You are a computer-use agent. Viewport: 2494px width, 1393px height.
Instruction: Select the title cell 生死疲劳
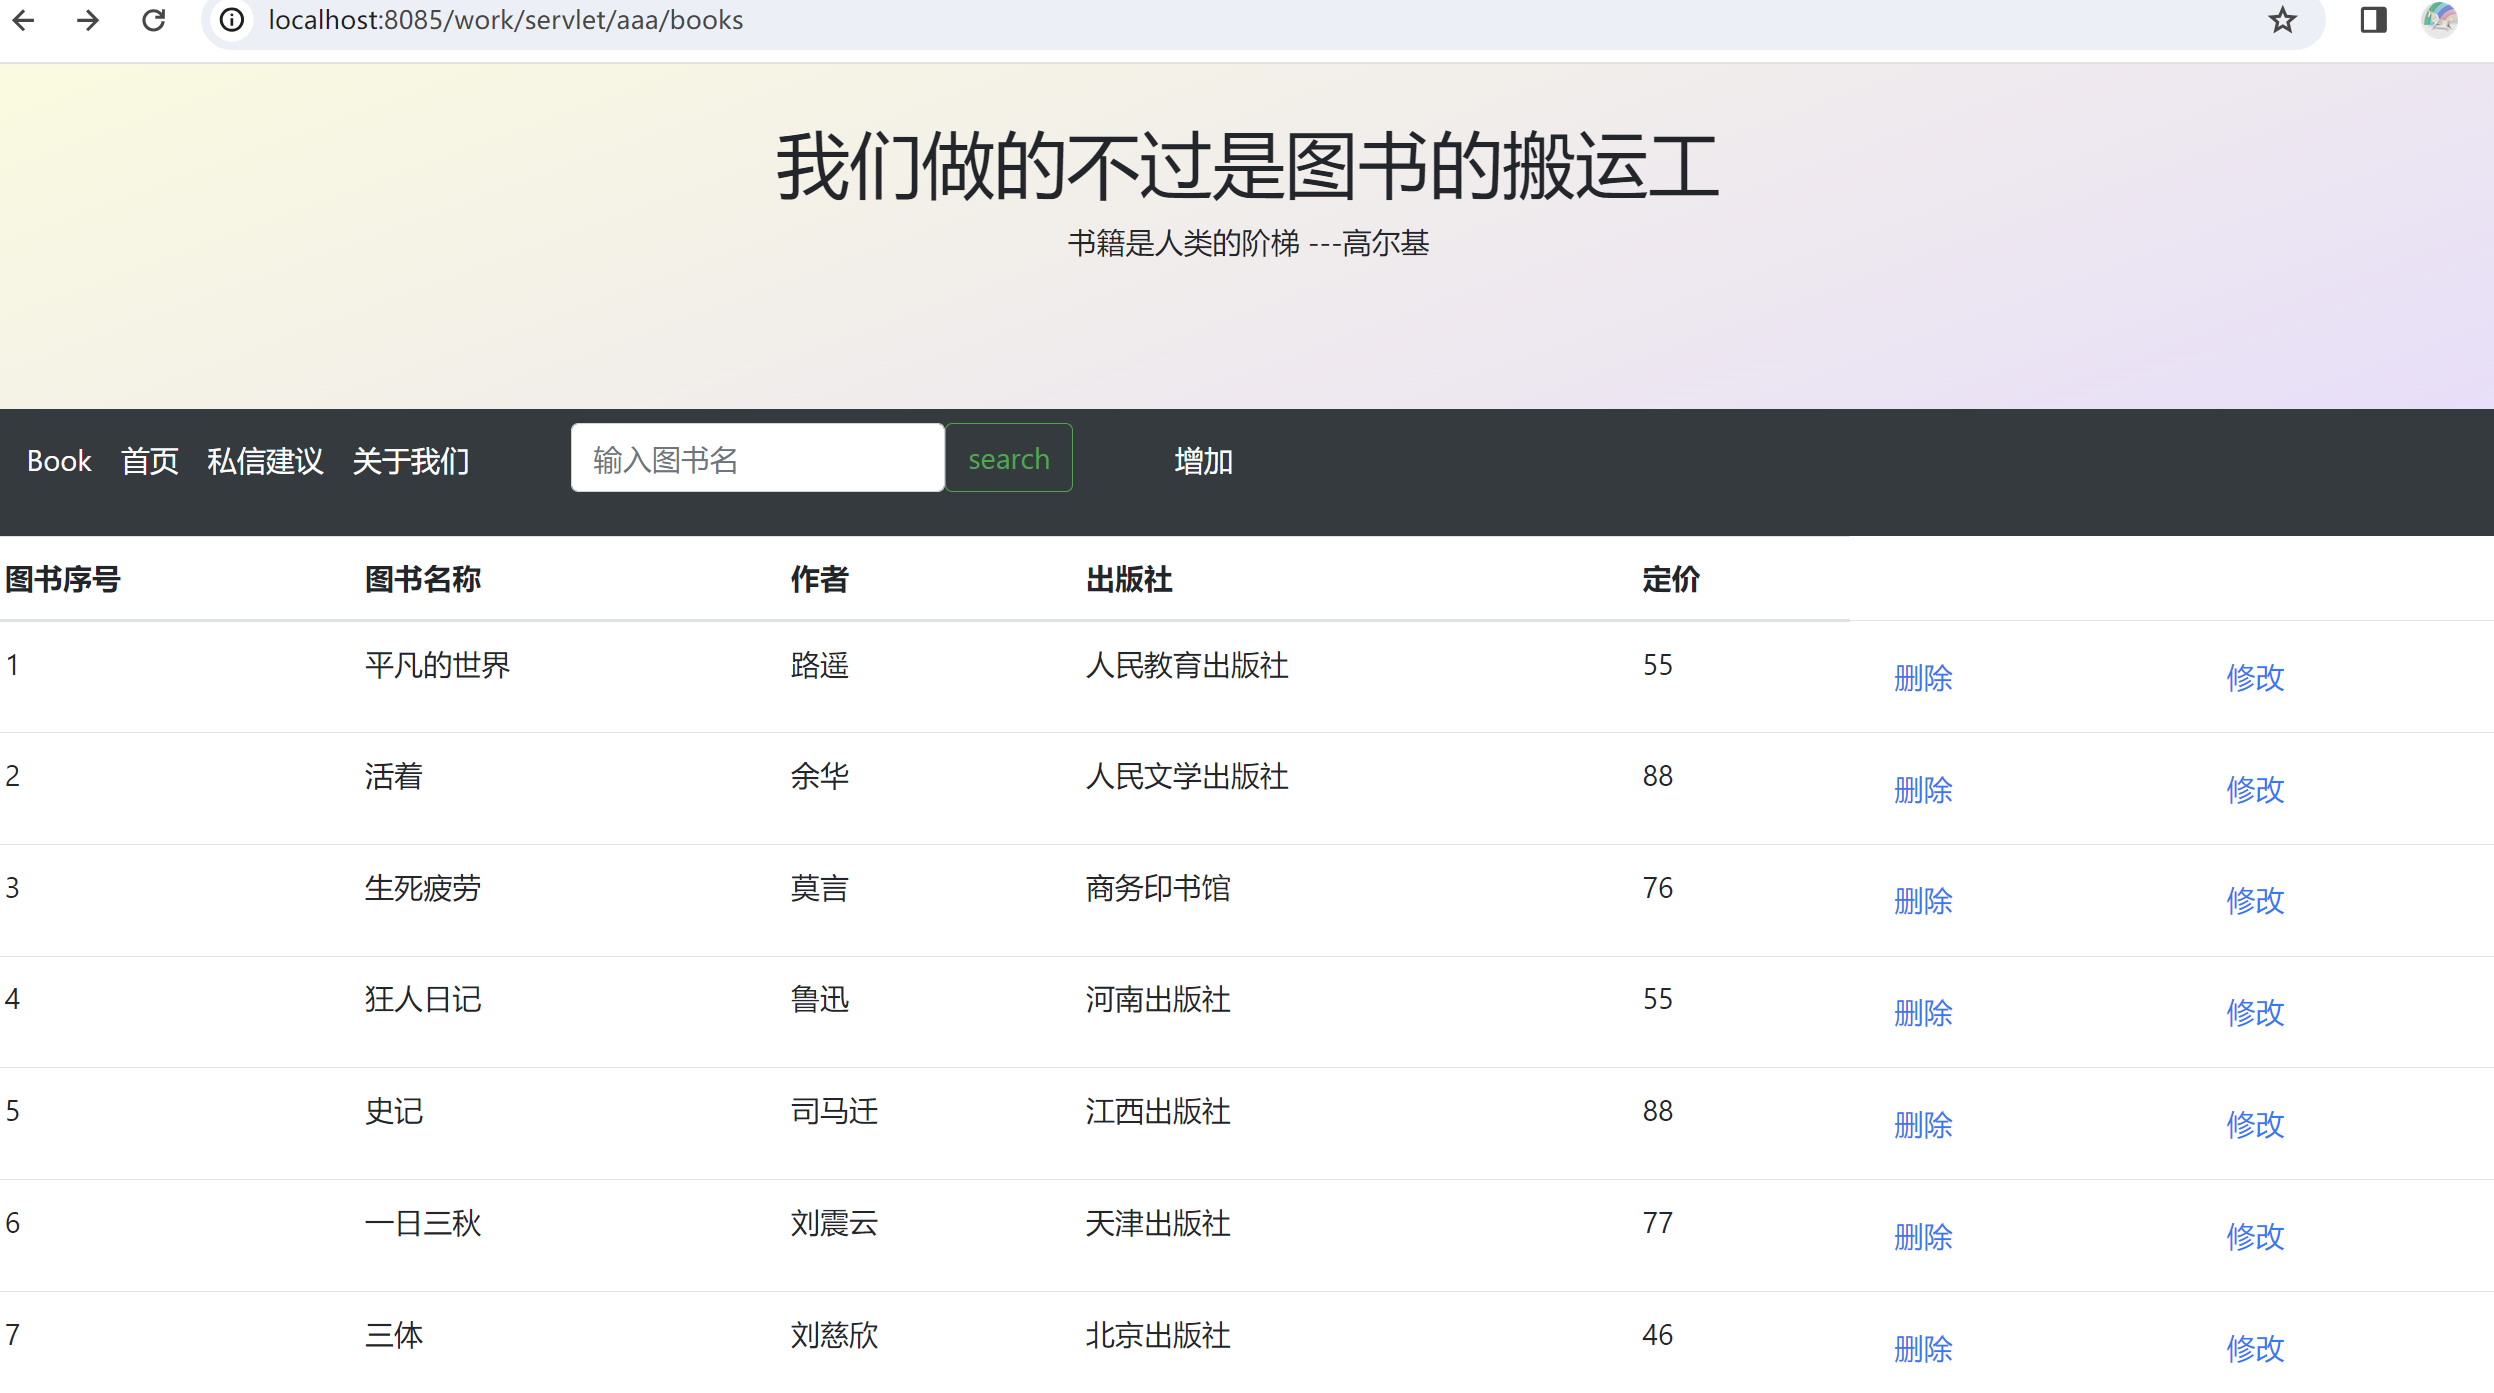[423, 888]
